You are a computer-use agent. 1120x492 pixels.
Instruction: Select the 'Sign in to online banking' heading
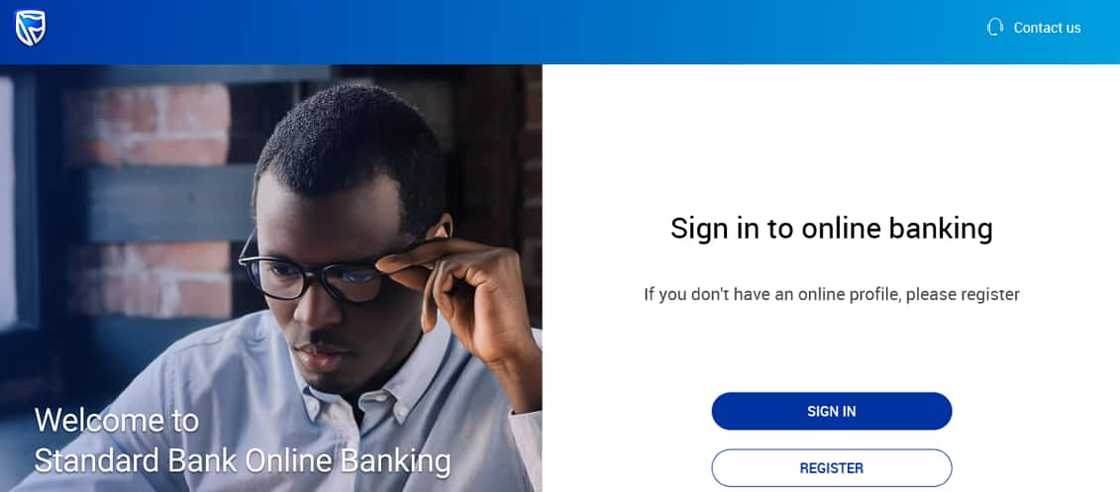[831, 229]
